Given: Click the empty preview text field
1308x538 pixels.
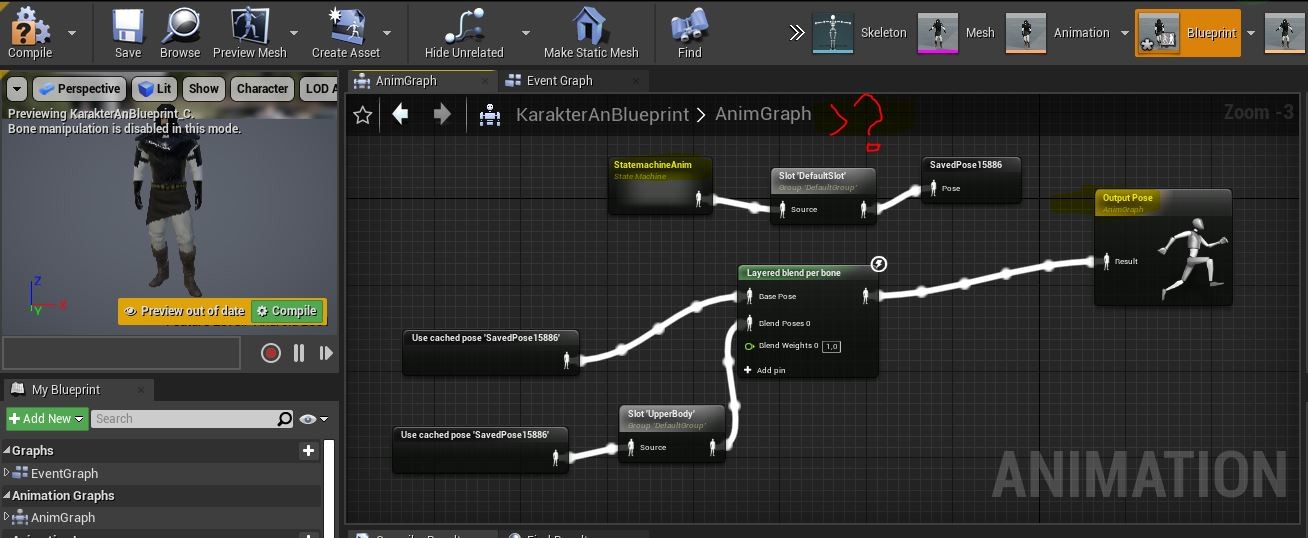Looking at the screenshot, I should click(122, 353).
